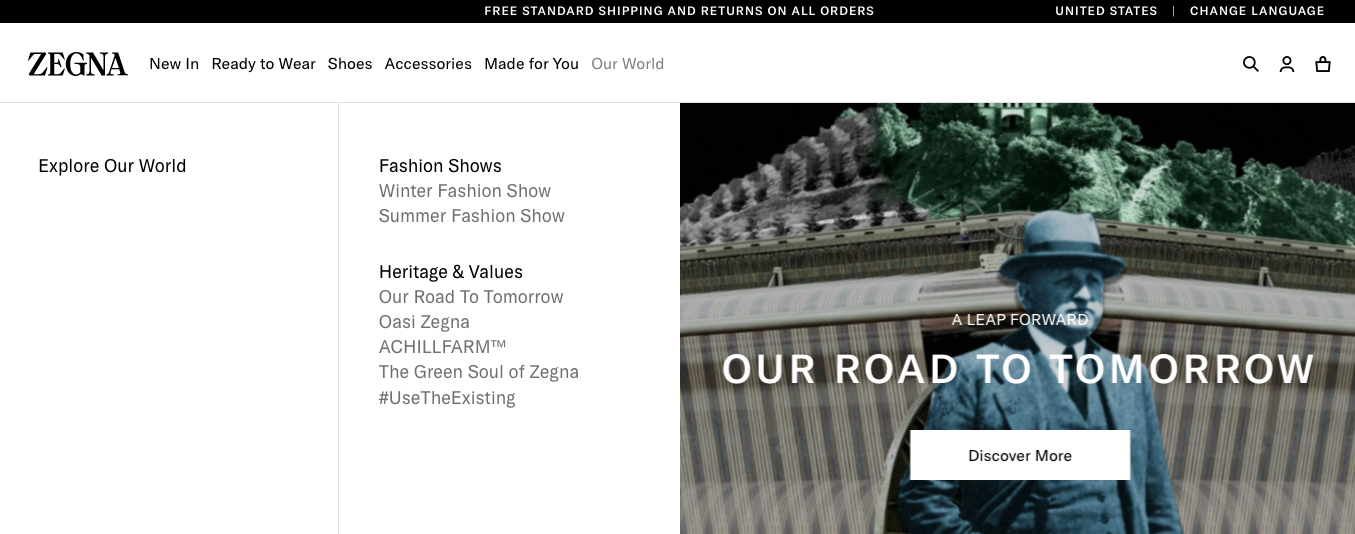Image resolution: width=1355 pixels, height=534 pixels.
Task: Open The Green Soul of Zegna link
Action: pyautogui.click(x=479, y=372)
